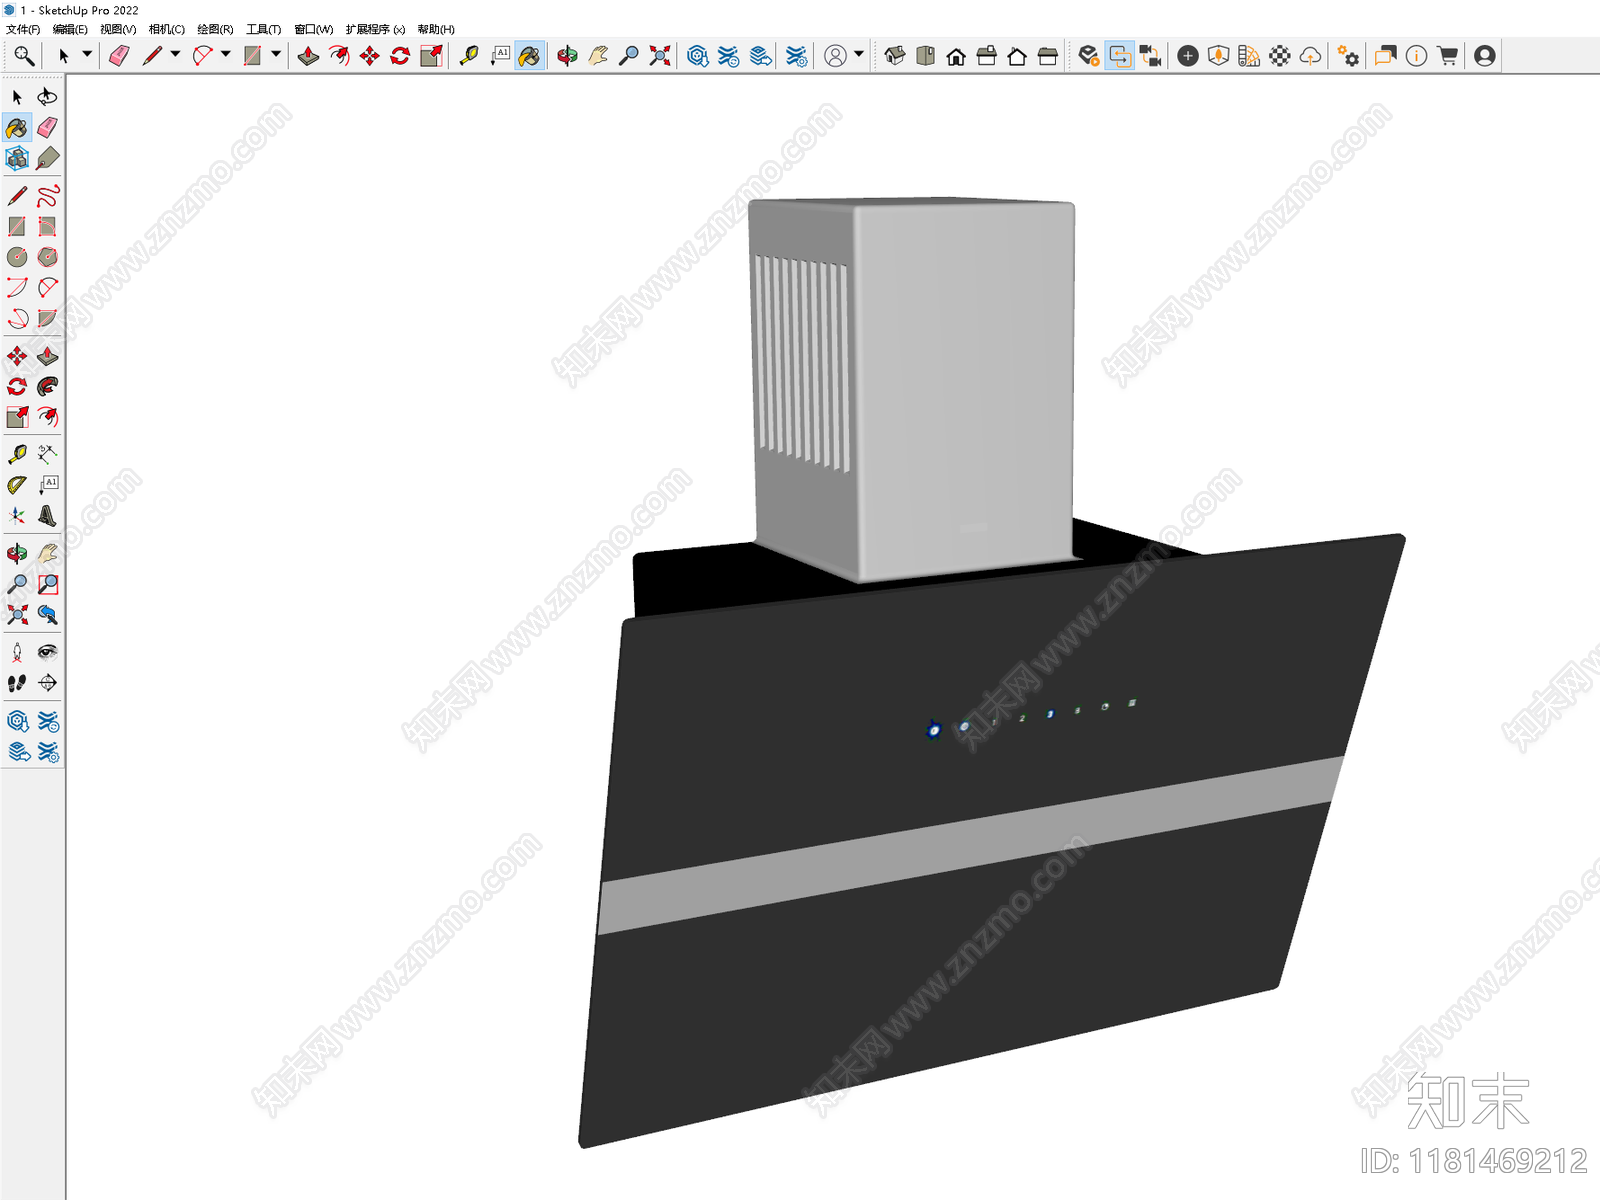1600x1200 pixels.
Task: Click the plus circle toolbar icon
Action: (1188, 56)
